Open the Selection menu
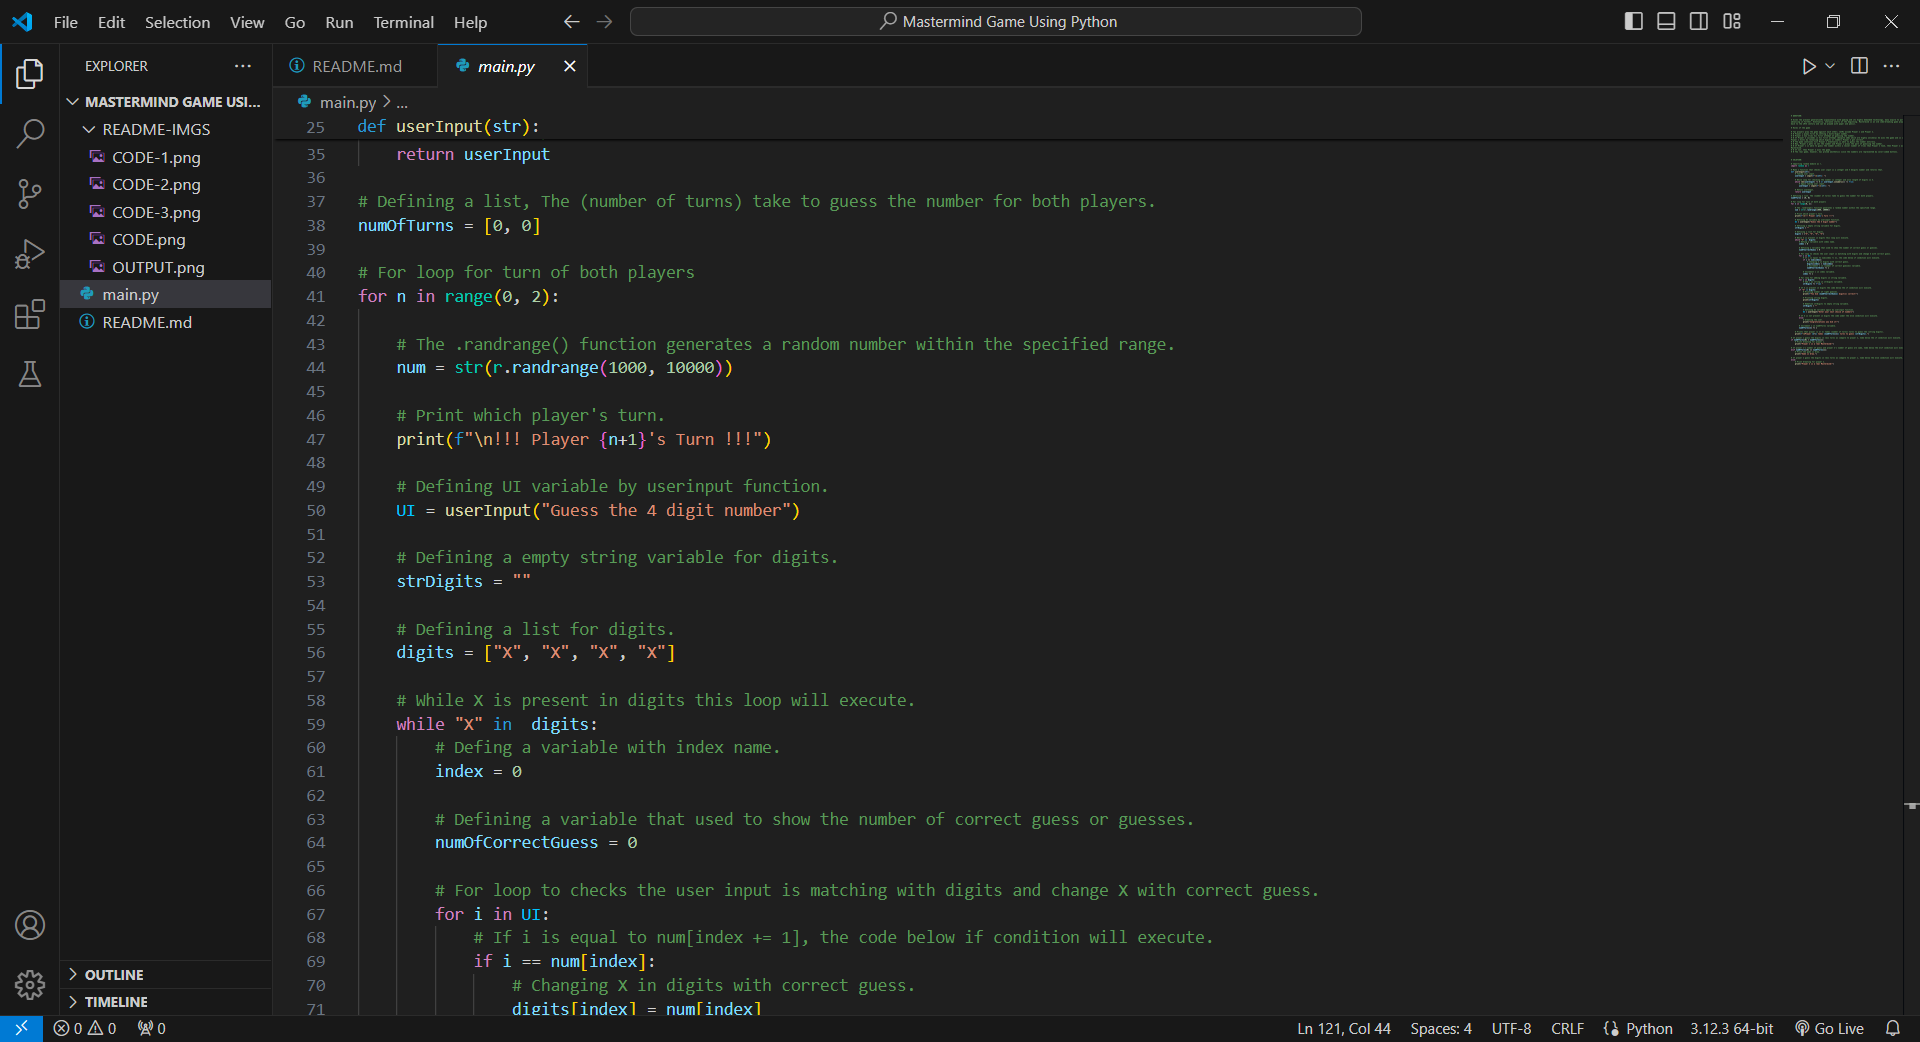1920x1042 pixels. [177, 22]
